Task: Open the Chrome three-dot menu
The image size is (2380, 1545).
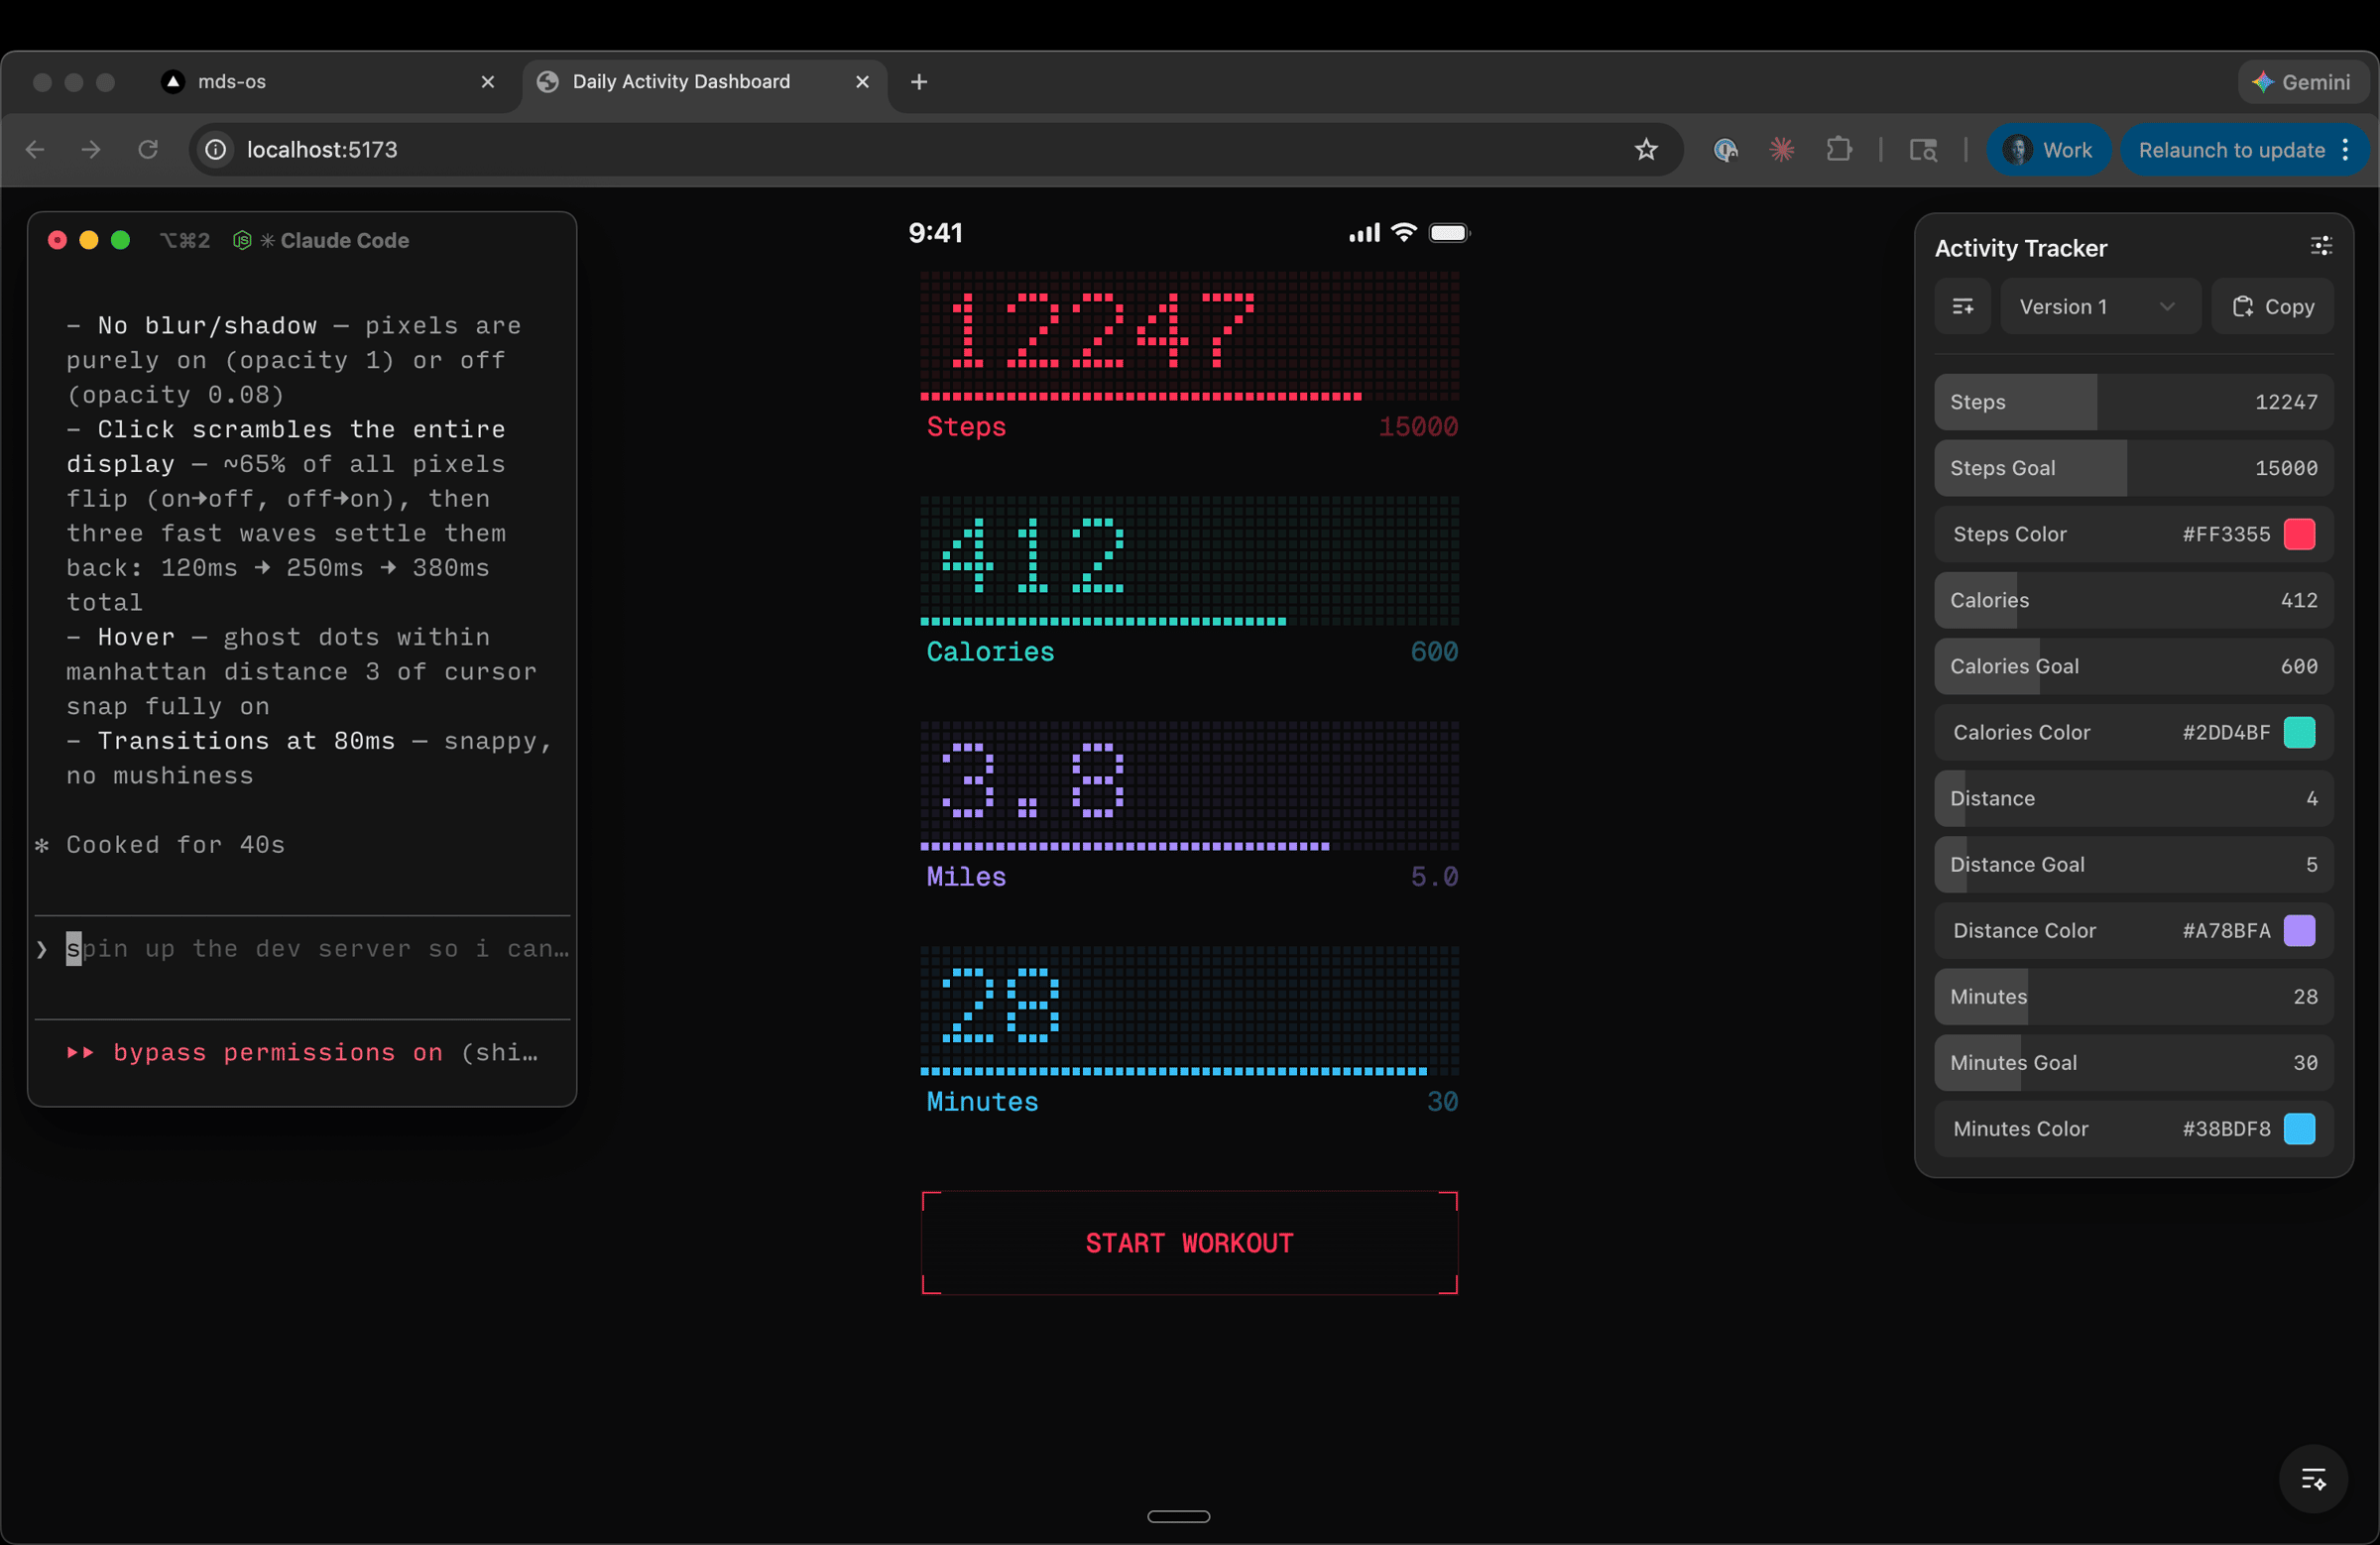Action: [x=2346, y=150]
